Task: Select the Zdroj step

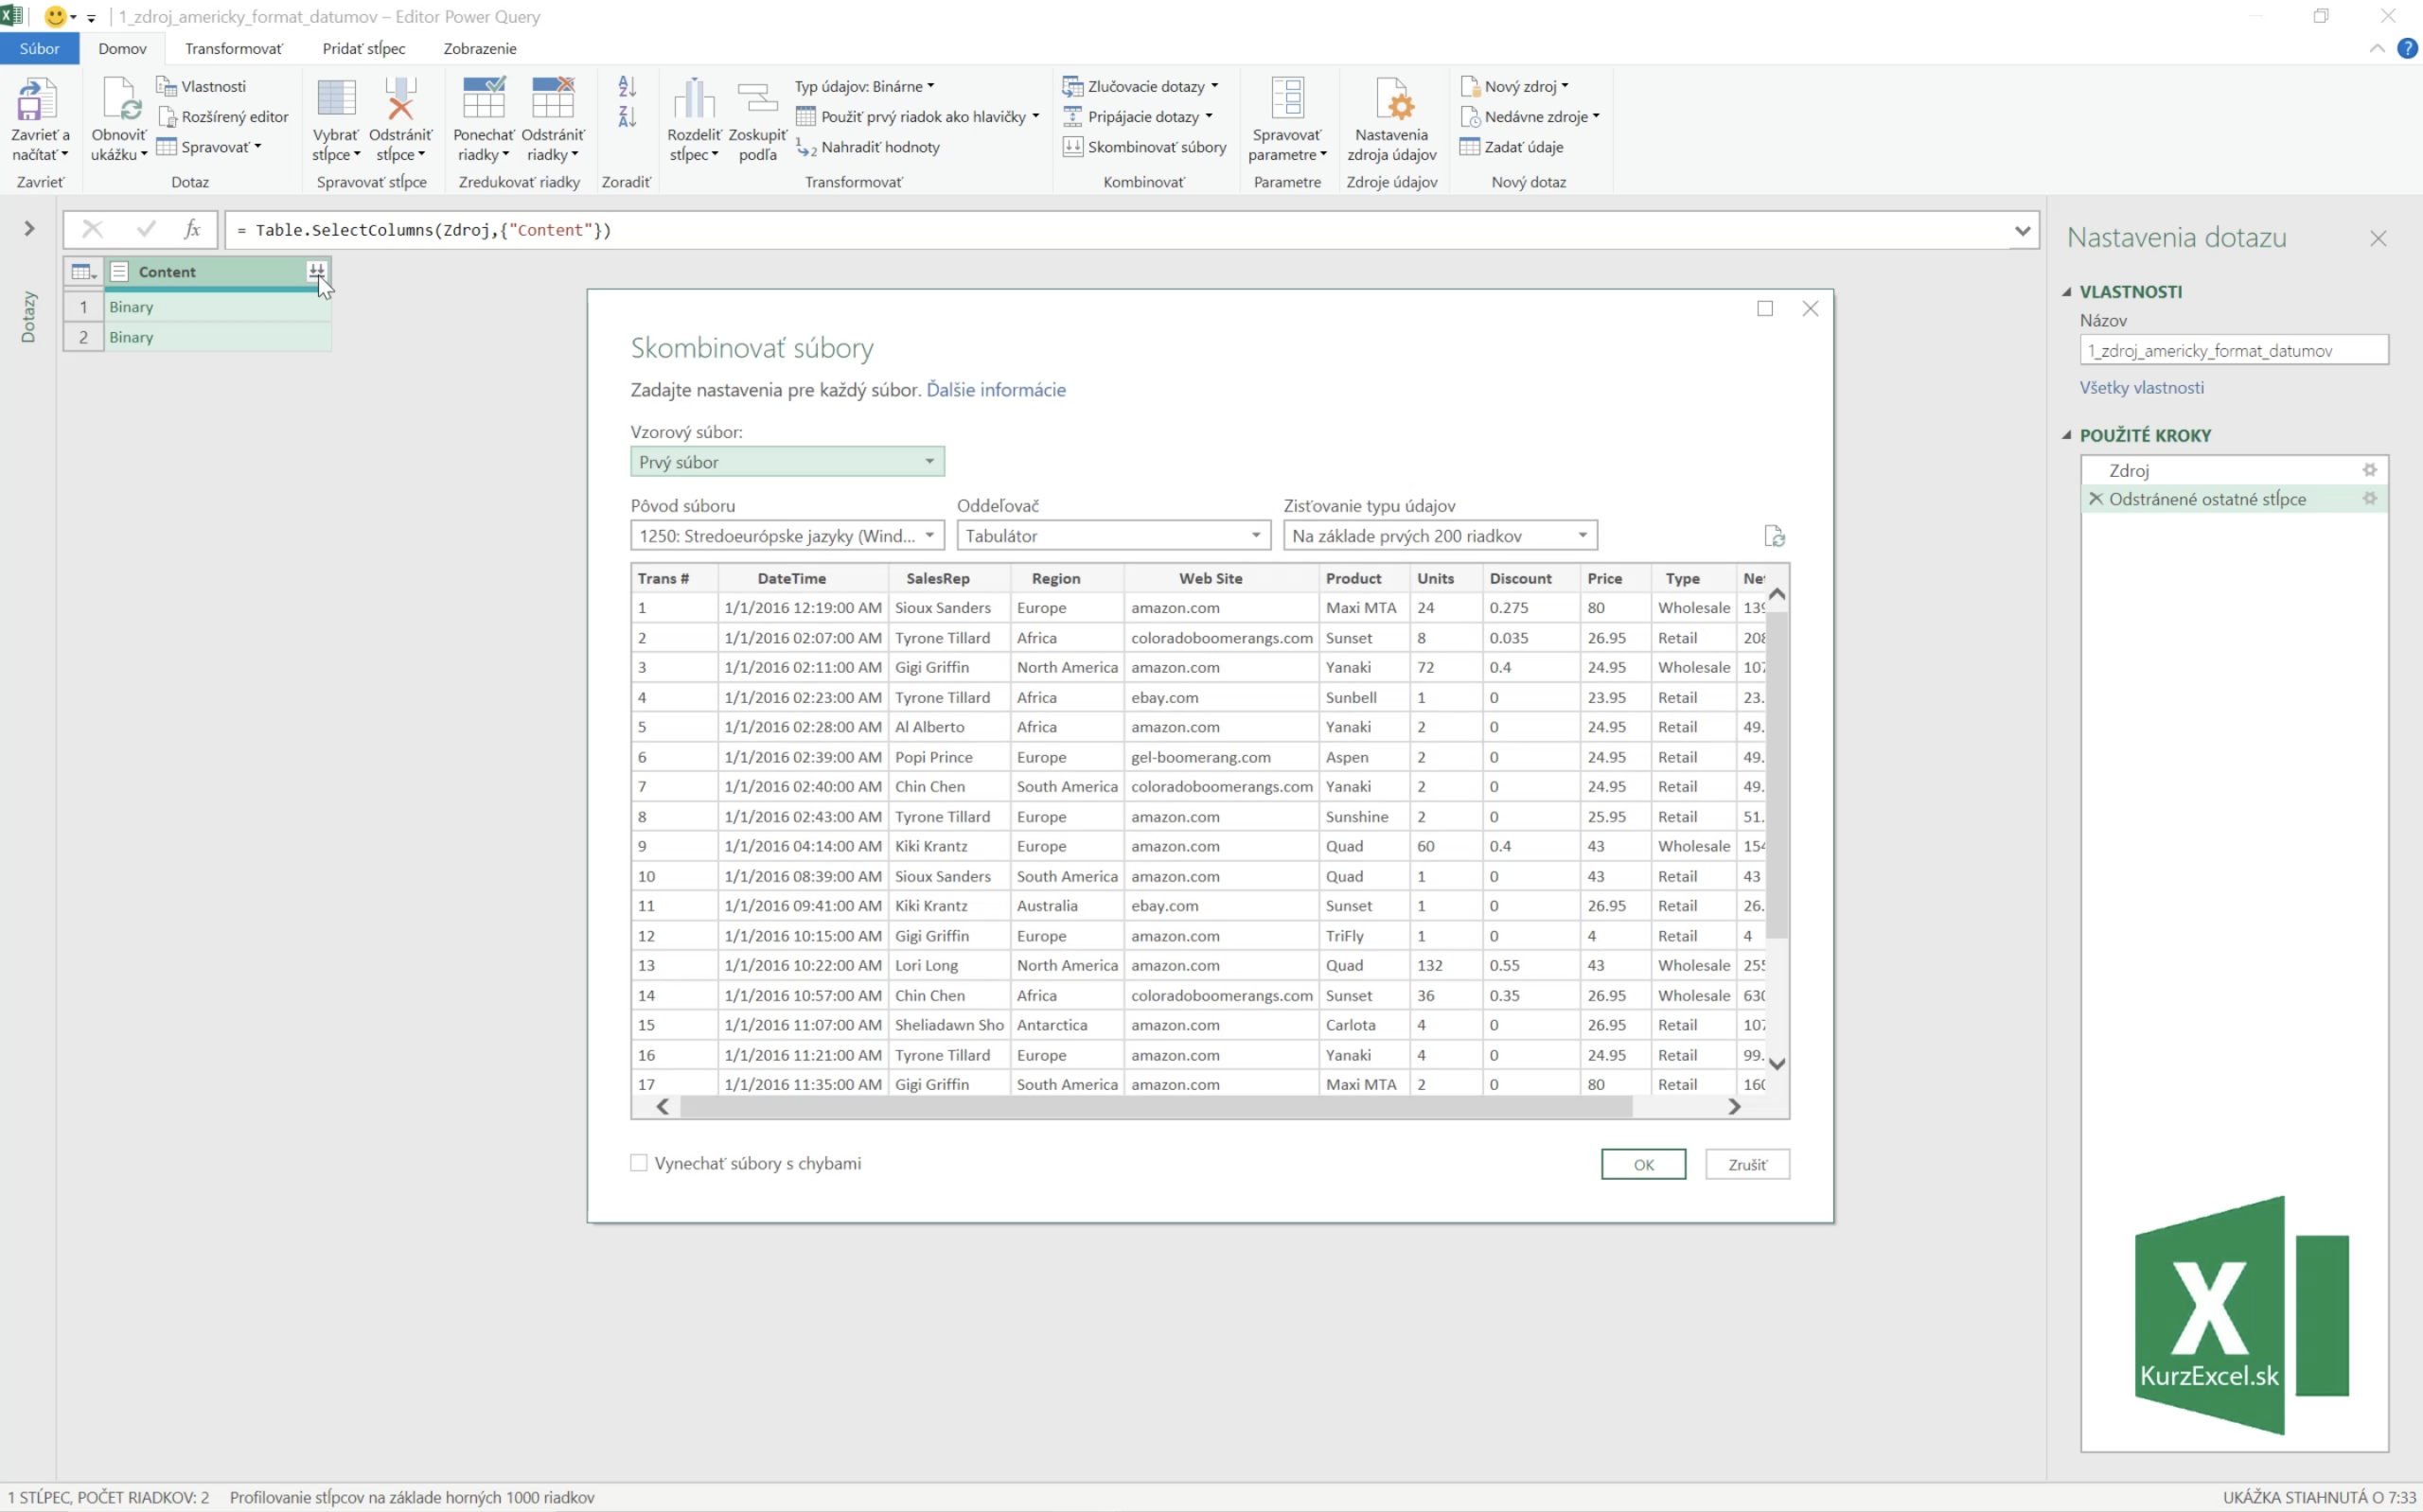Action: point(2234,470)
